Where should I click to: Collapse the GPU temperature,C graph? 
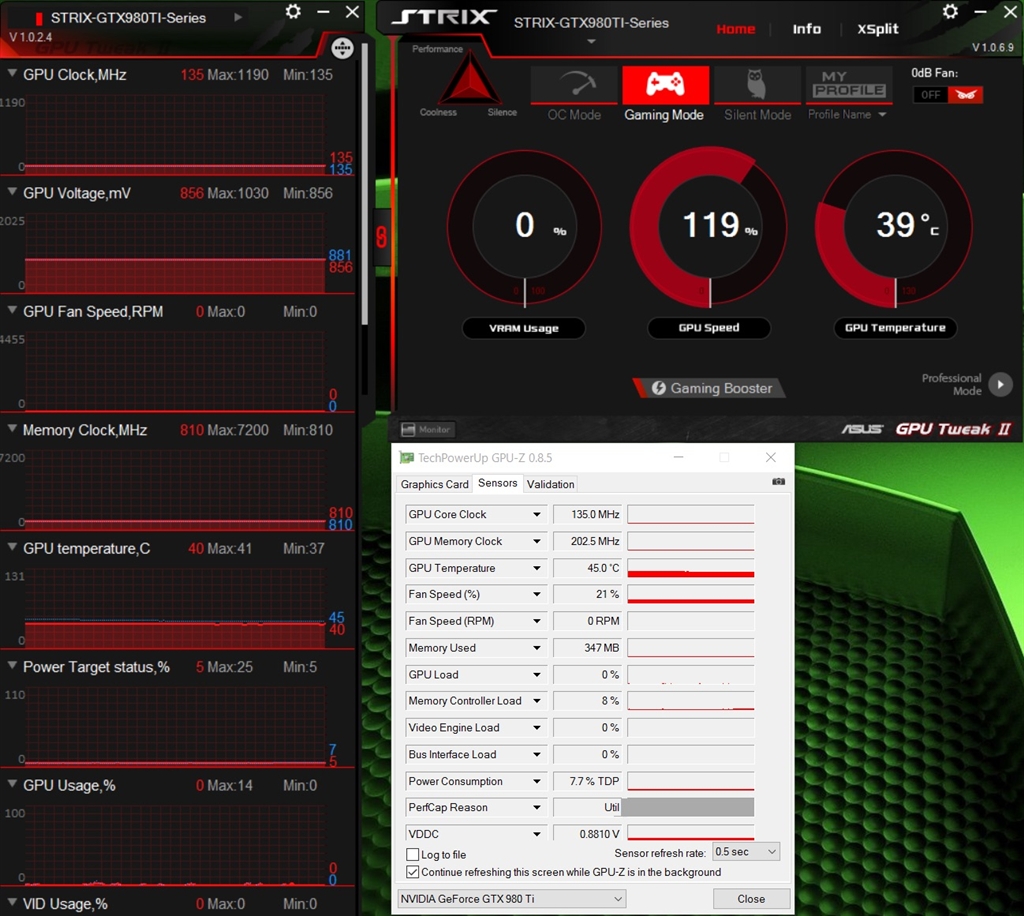(x=12, y=547)
